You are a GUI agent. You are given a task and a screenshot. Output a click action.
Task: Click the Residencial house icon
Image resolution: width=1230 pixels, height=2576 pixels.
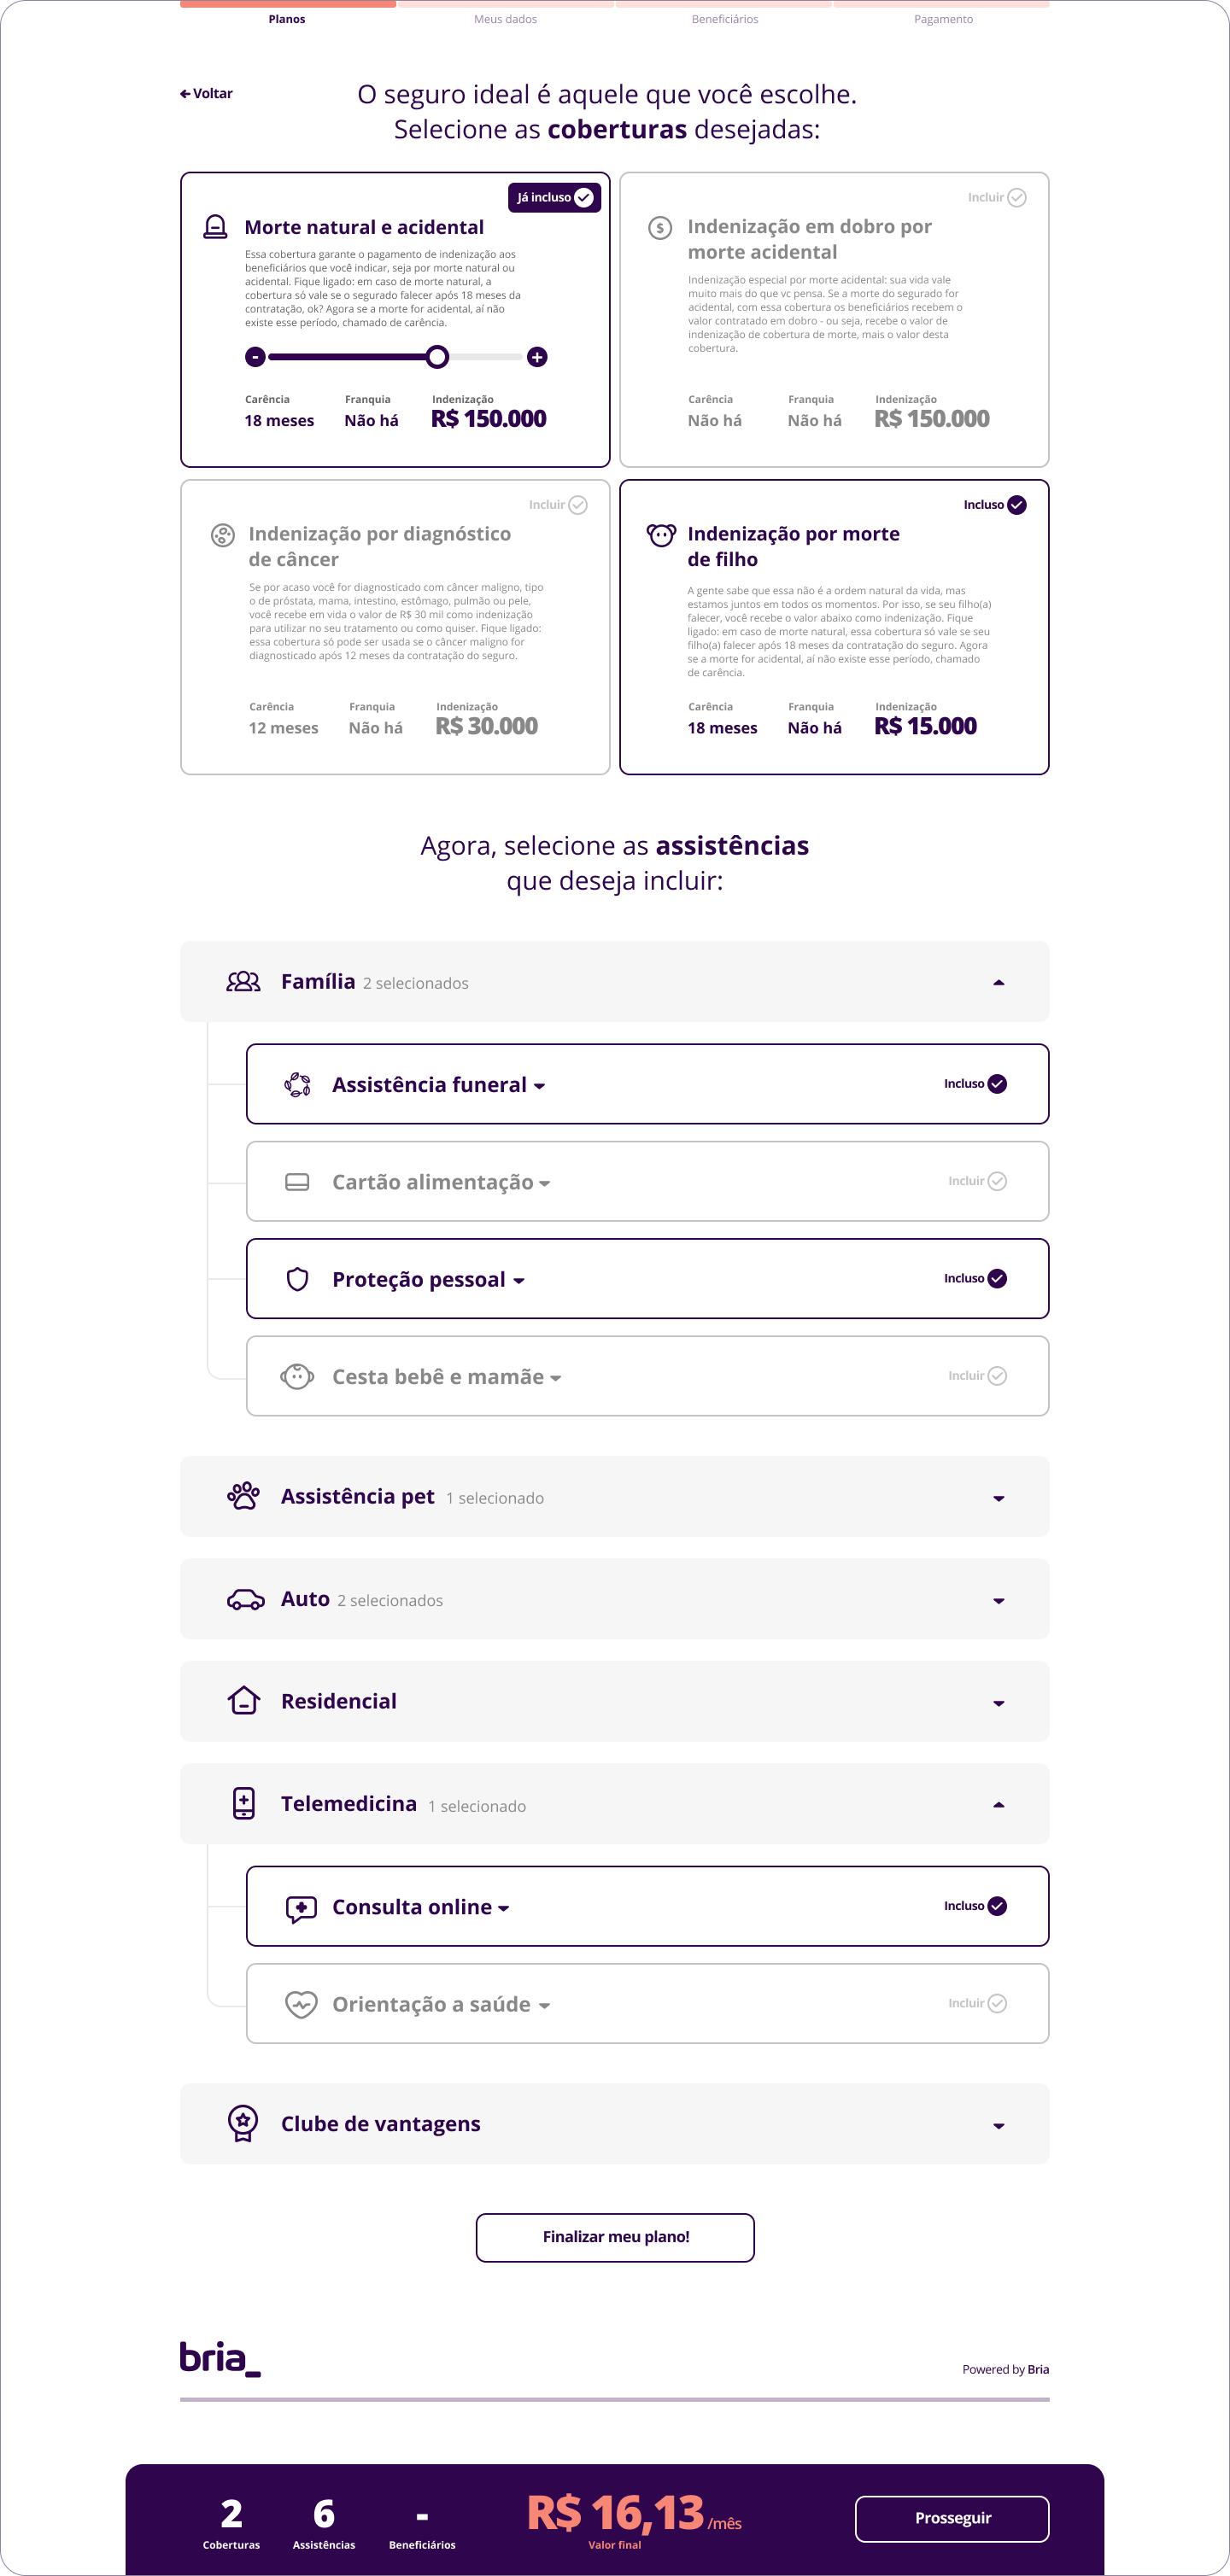pyautogui.click(x=244, y=1700)
